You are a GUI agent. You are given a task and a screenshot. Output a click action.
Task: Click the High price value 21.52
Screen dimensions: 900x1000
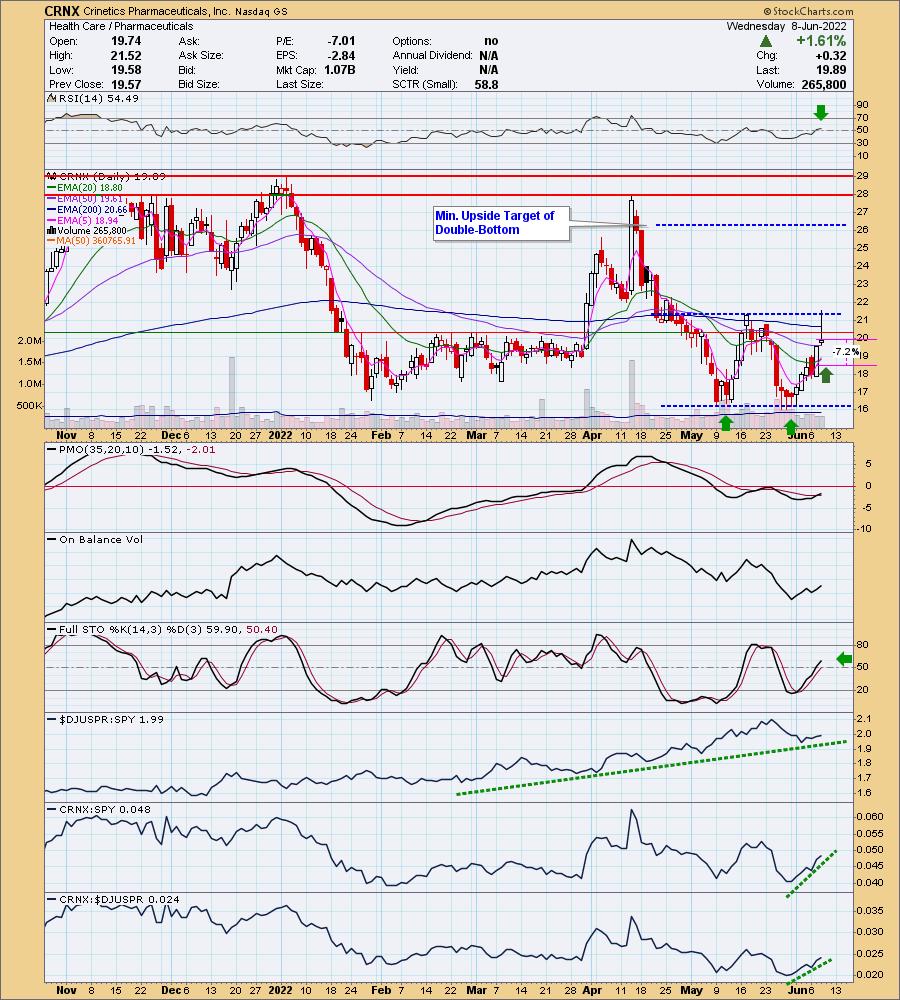click(x=125, y=55)
